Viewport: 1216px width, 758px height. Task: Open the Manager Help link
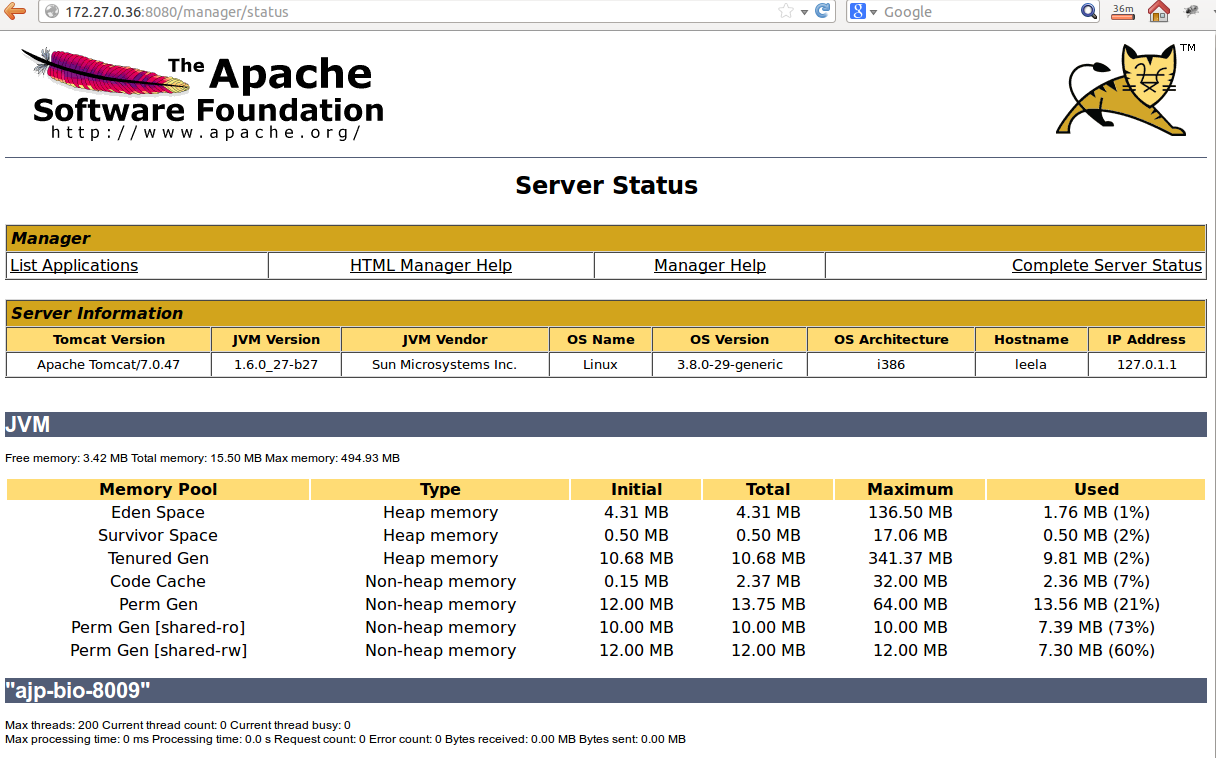tap(710, 265)
